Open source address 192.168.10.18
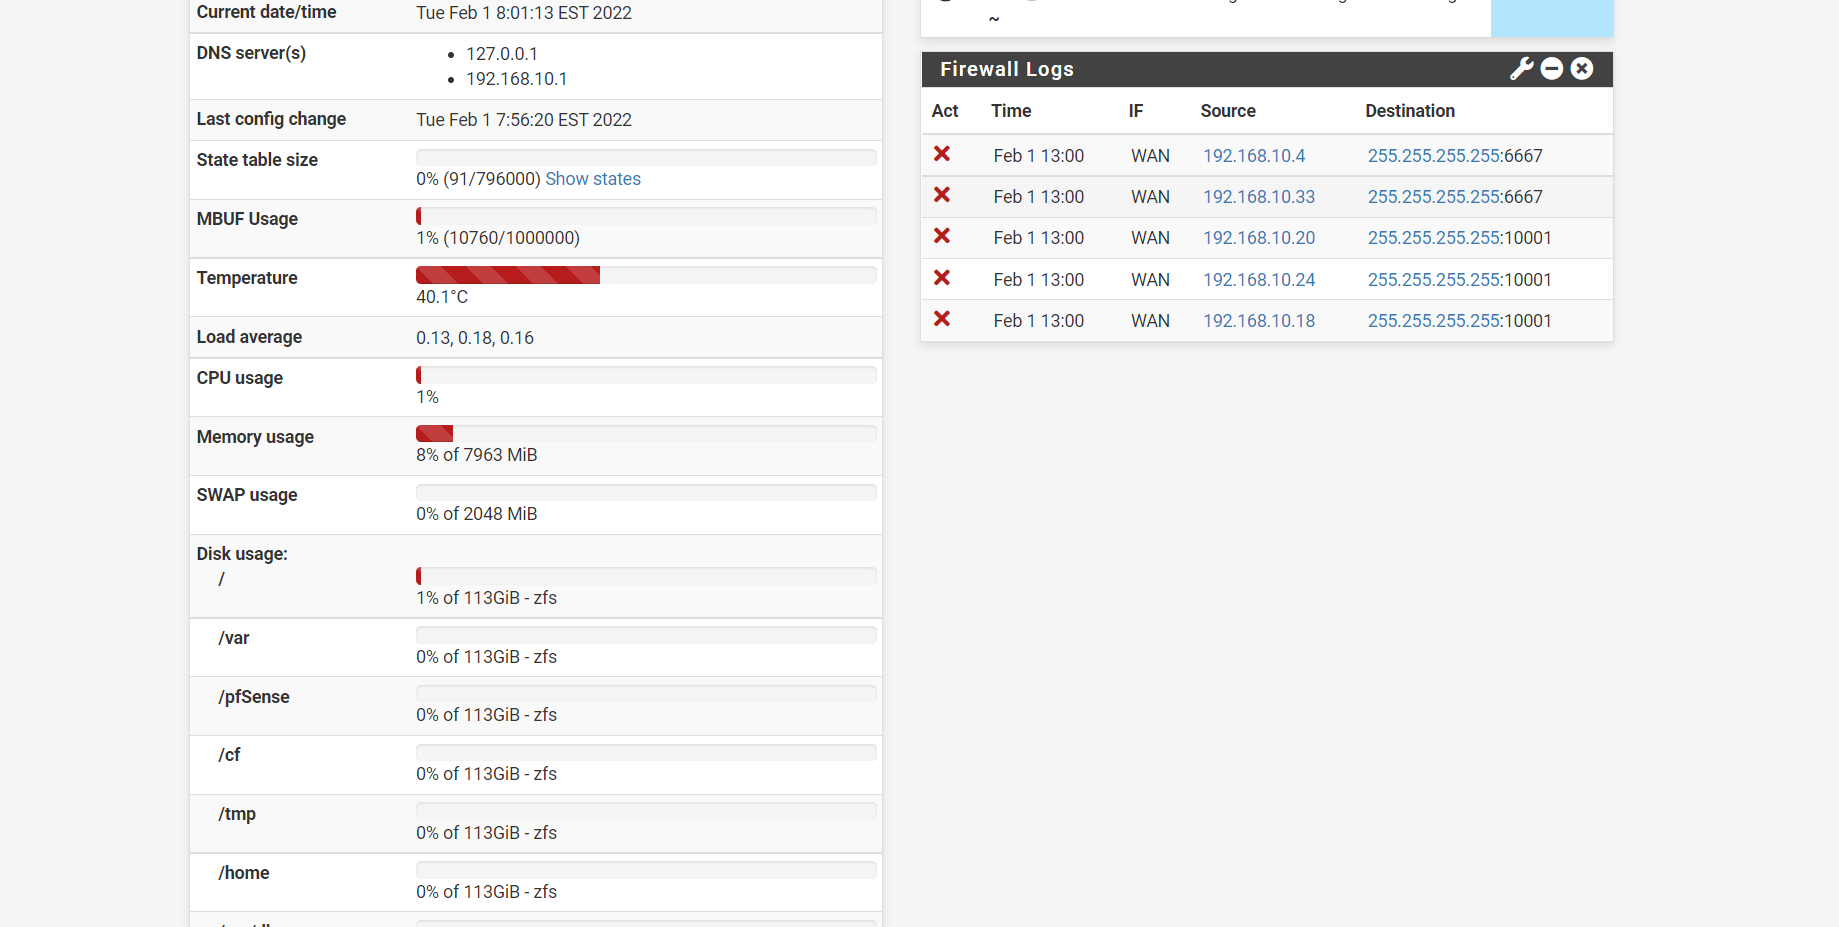The height and width of the screenshot is (927, 1839). click(1259, 321)
